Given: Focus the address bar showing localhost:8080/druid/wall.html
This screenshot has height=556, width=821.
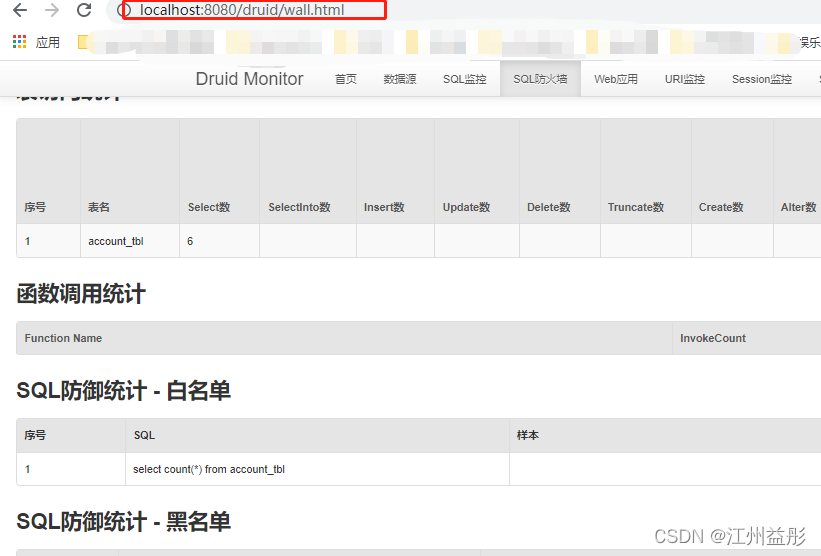Looking at the screenshot, I should (242, 10).
